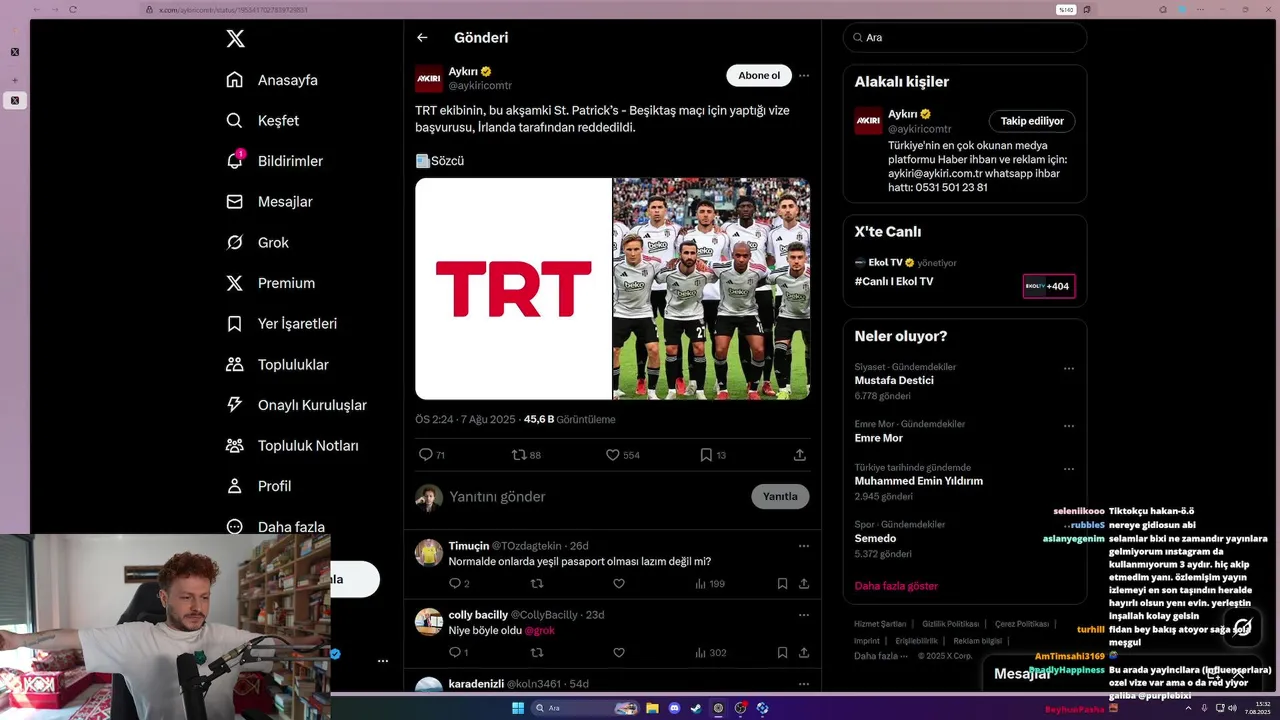Viewport: 1280px width, 720px height.
Task: Open Hizmet Şartları footer link
Action: click(880, 624)
